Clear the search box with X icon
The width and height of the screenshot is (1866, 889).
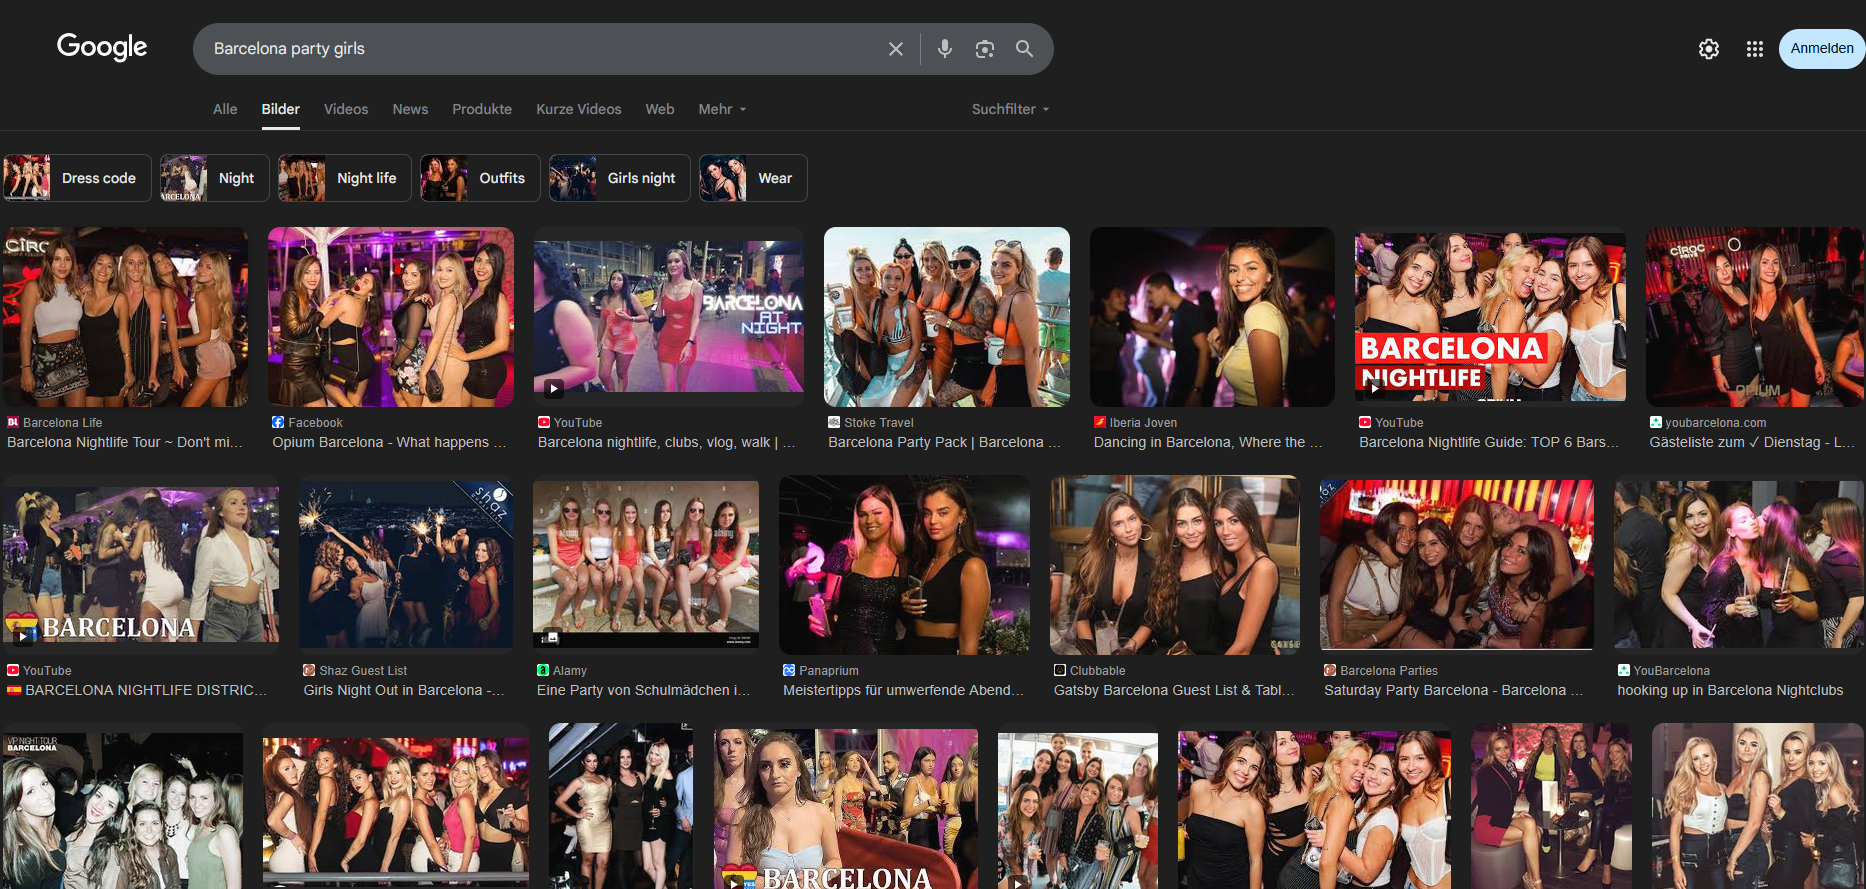896,49
